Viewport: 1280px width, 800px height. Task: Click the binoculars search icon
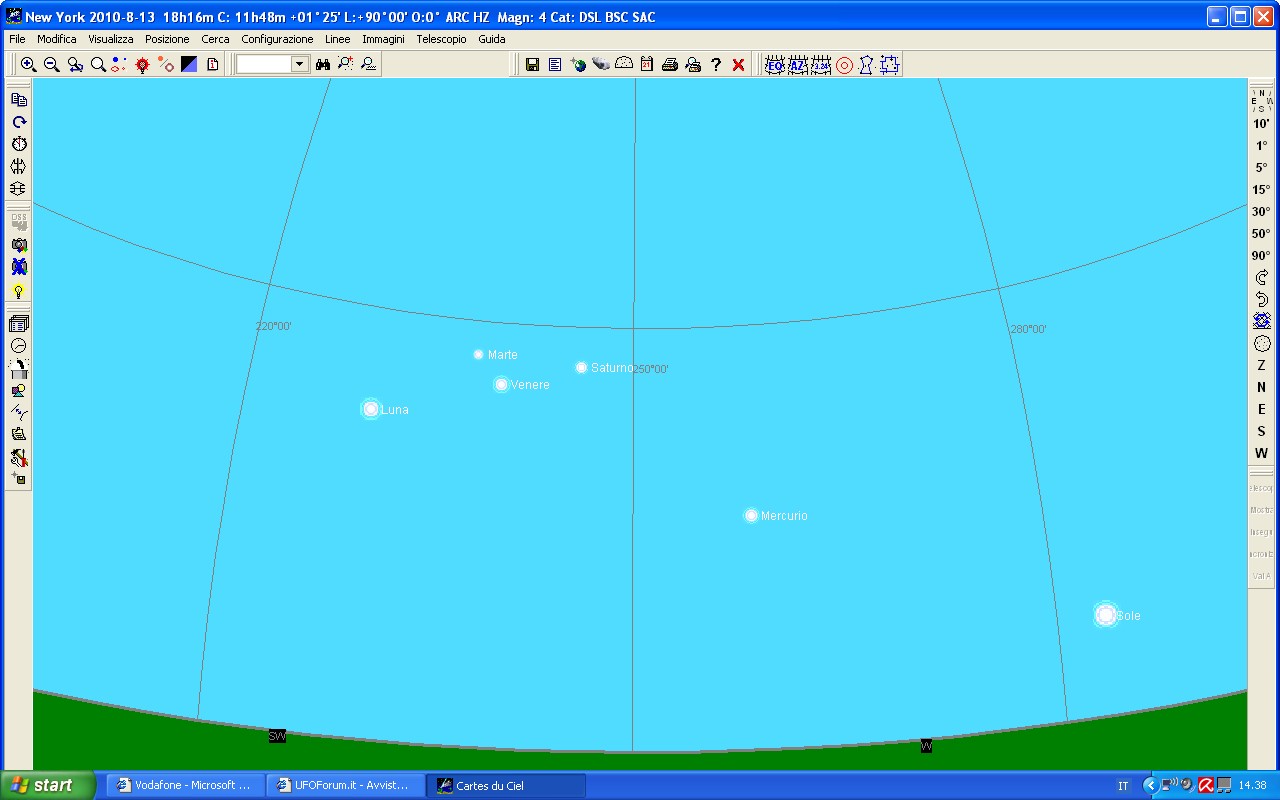pyautogui.click(x=323, y=64)
